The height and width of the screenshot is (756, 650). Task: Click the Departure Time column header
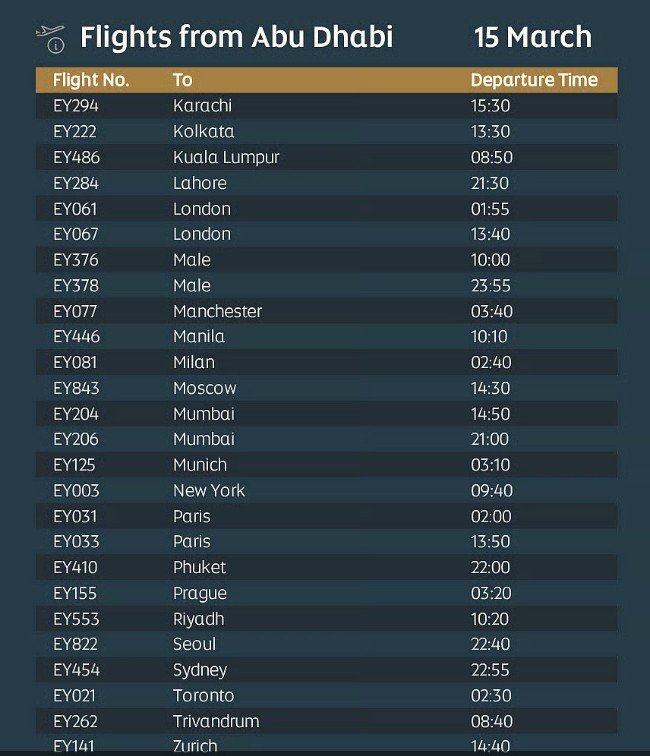click(x=534, y=80)
